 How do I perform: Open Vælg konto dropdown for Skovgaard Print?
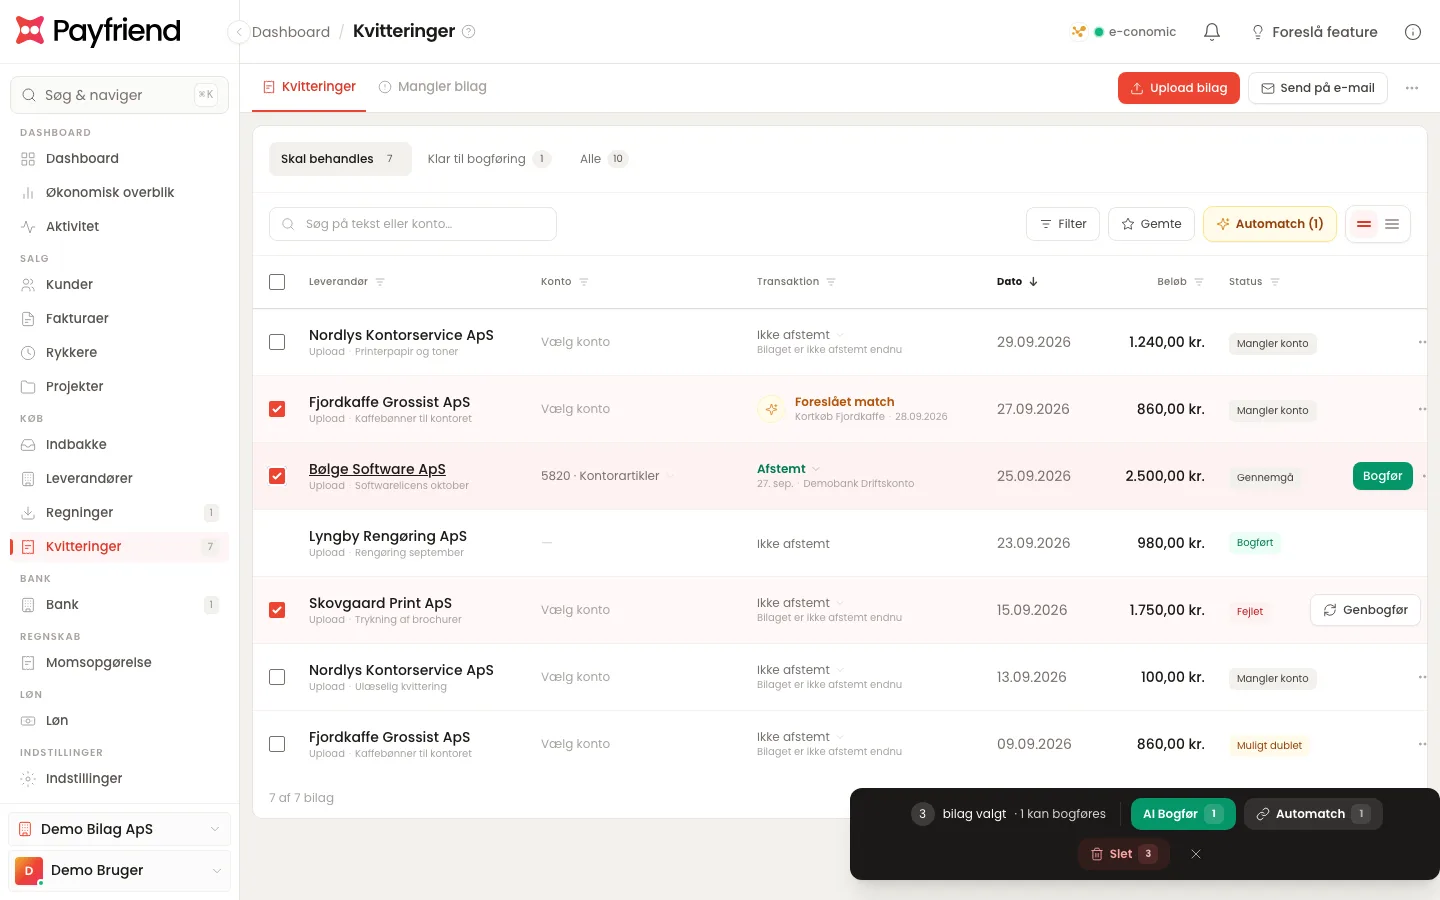coord(576,610)
